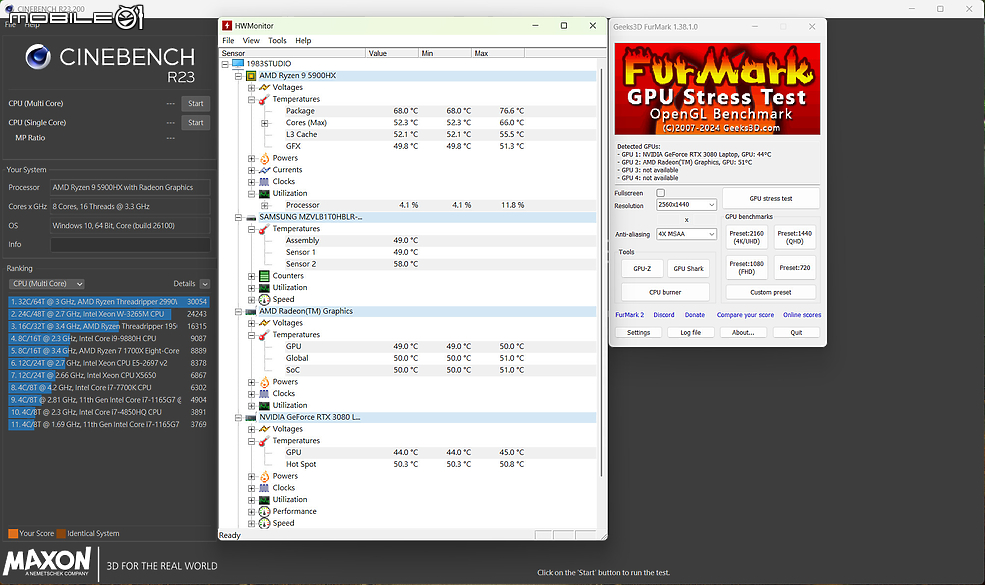
Task: Start the CPU (Single Core) Cinebench test
Action: pos(195,123)
